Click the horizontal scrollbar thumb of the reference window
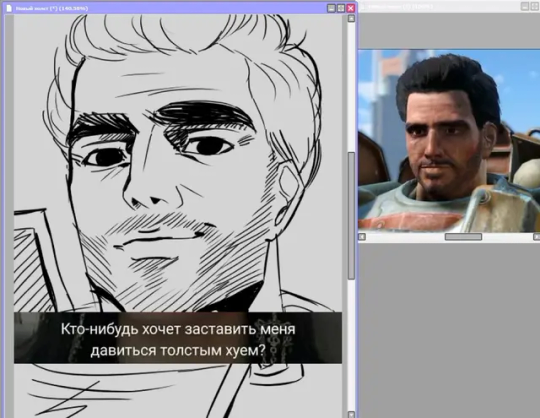Image resolution: width=540 pixels, height=418 pixels. (463, 237)
